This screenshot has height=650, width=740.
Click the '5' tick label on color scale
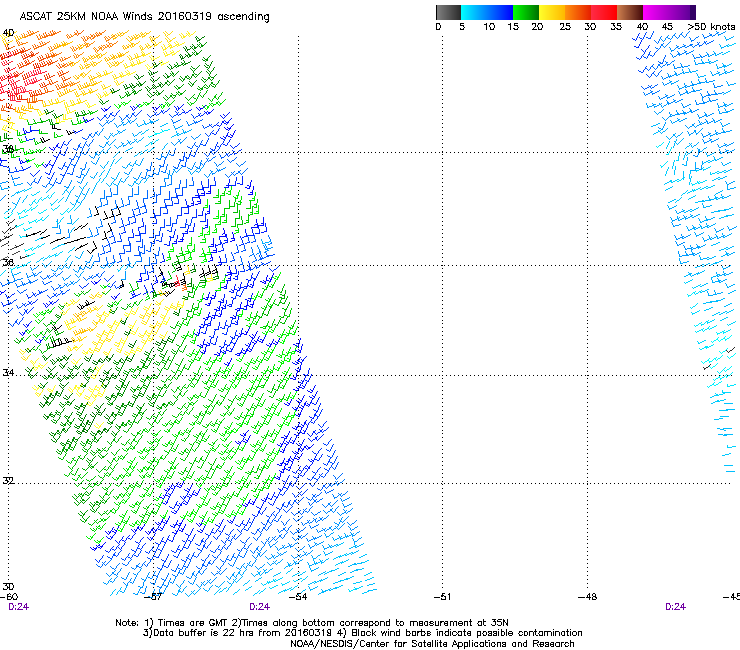coord(462,27)
